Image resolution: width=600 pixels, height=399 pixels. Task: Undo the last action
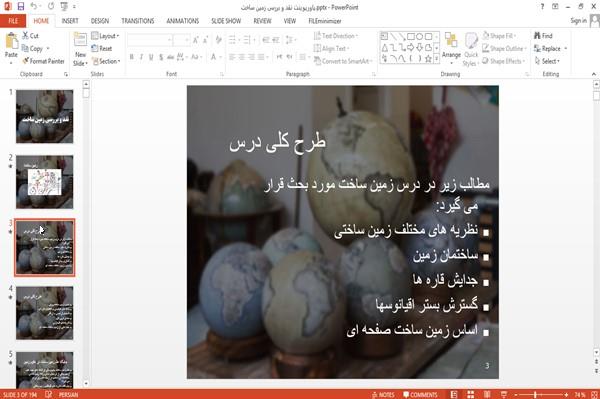pos(34,7)
